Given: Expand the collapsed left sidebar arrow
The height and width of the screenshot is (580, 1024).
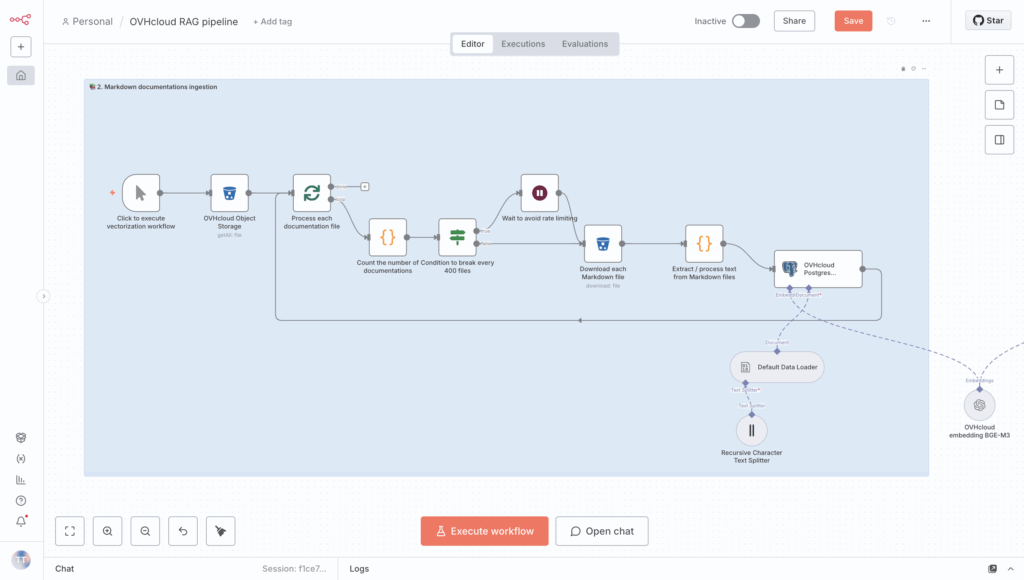Looking at the screenshot, I should click(x=43, y=296).
